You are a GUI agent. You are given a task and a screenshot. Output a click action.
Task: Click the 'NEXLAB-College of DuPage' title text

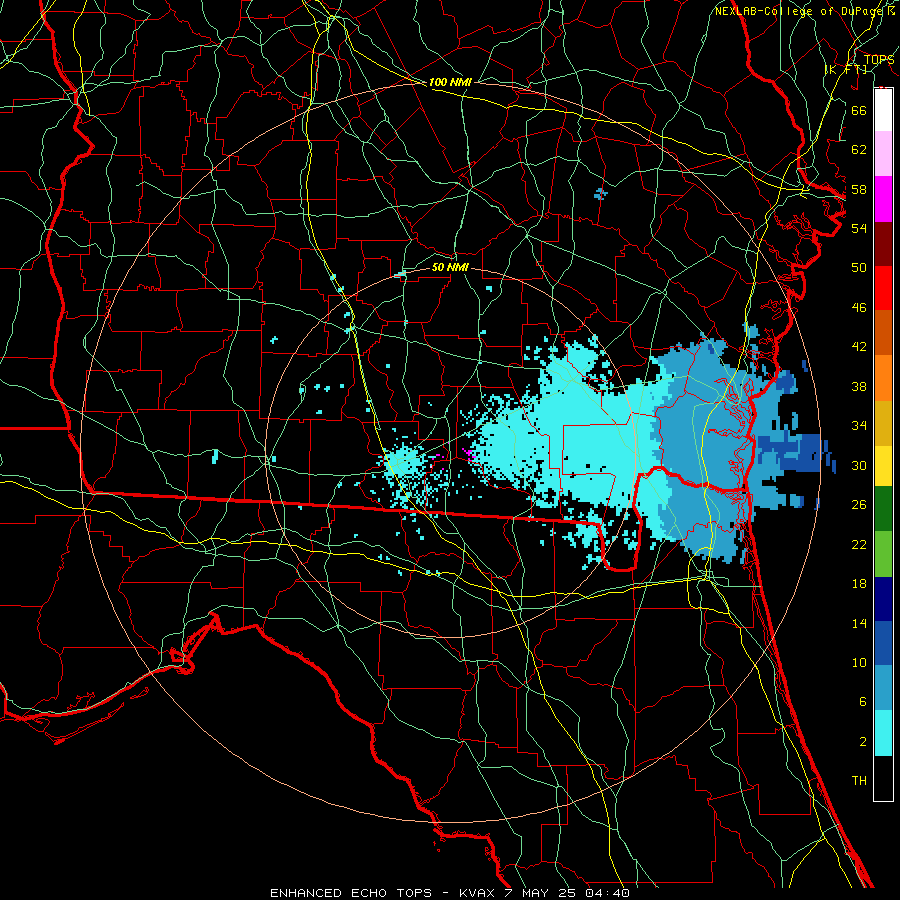tap(798, 11)
